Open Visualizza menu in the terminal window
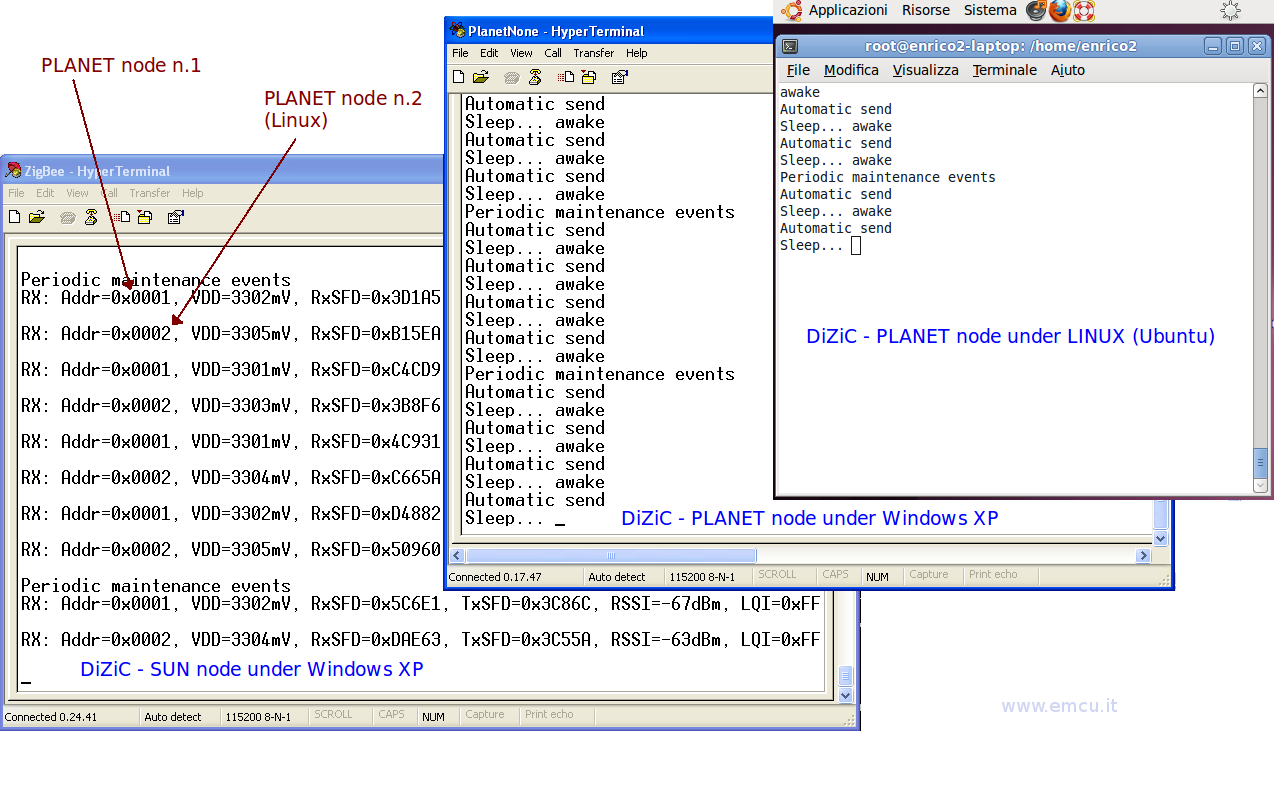The height and width of the screenshot is (800, 1280). tap(925, 70)
